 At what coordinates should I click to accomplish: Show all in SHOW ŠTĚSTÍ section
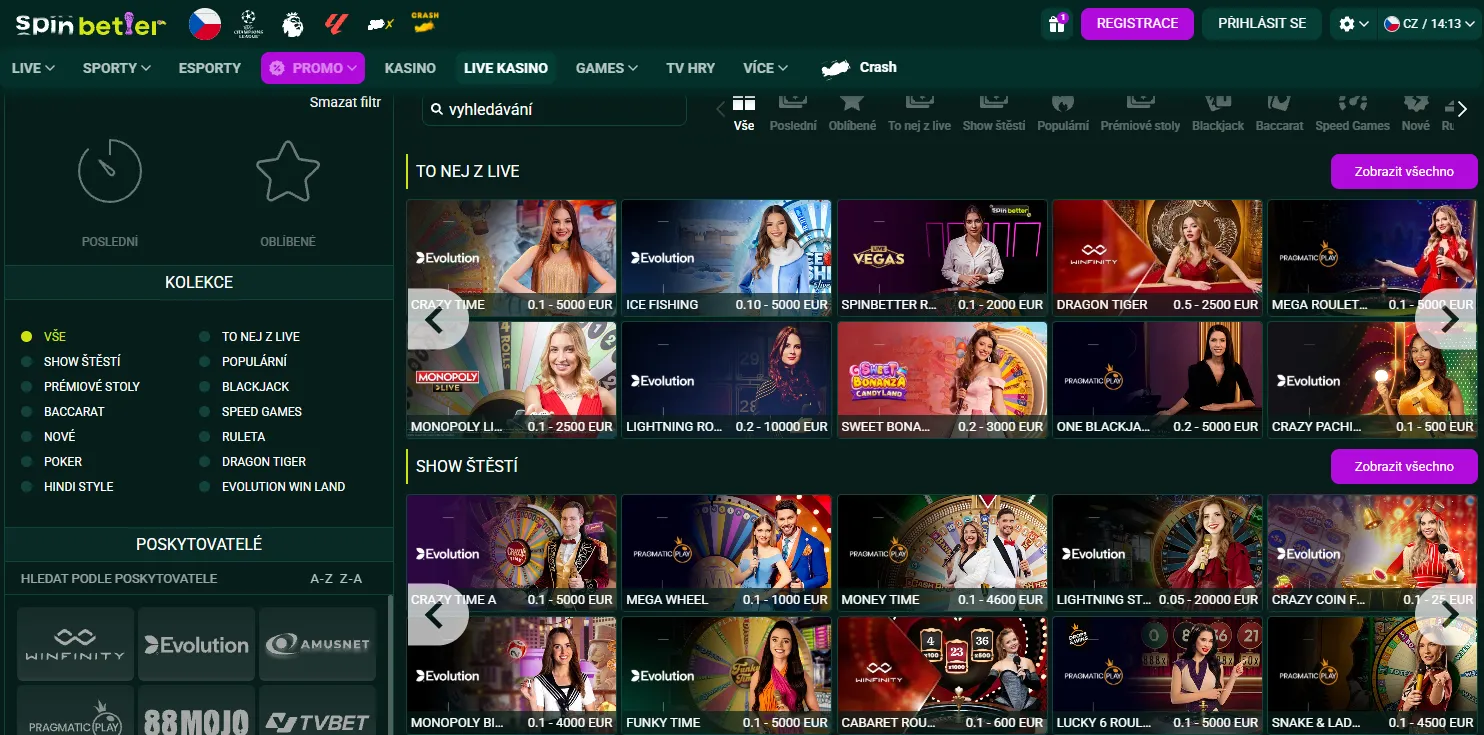pos(1404,467)
